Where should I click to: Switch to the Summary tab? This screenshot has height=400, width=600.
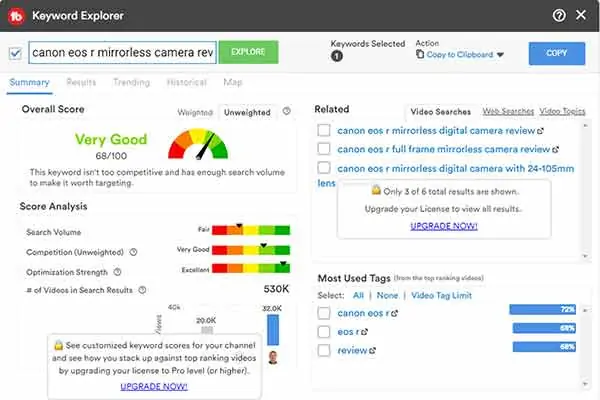29,82
